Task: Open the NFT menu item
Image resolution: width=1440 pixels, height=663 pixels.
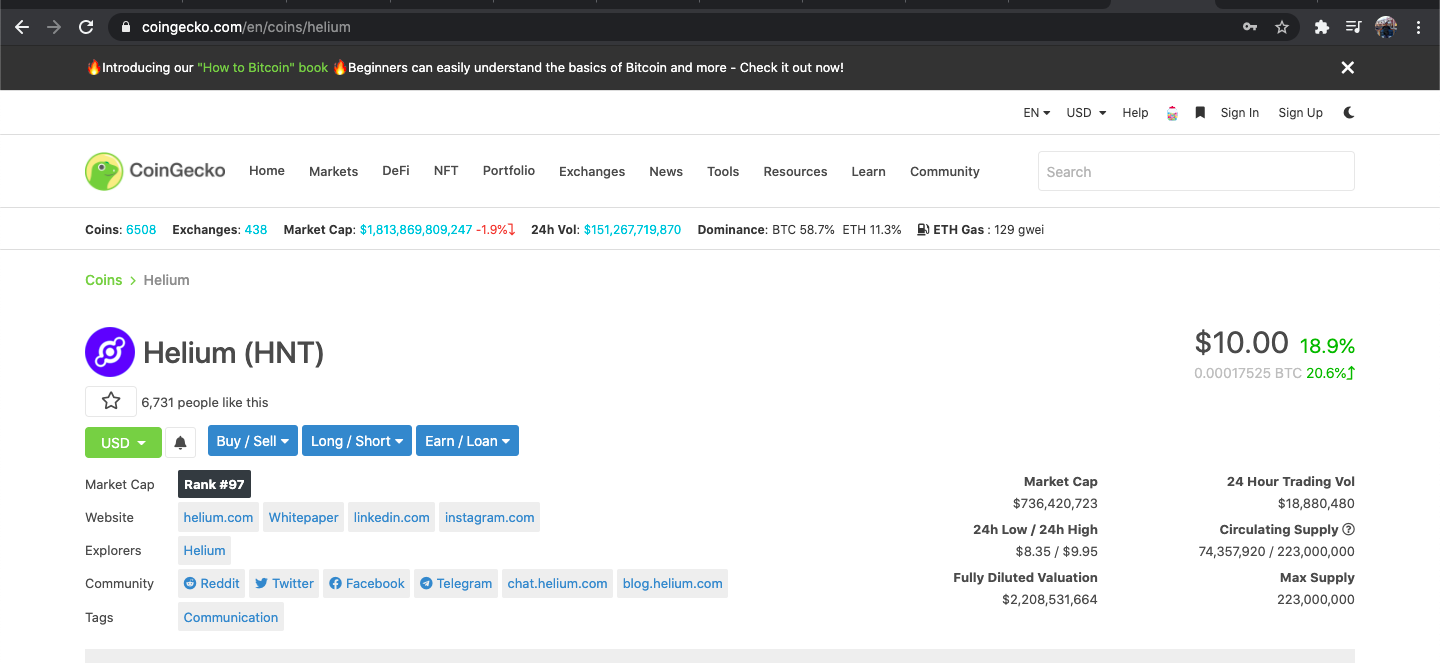Action: (446, 171)
